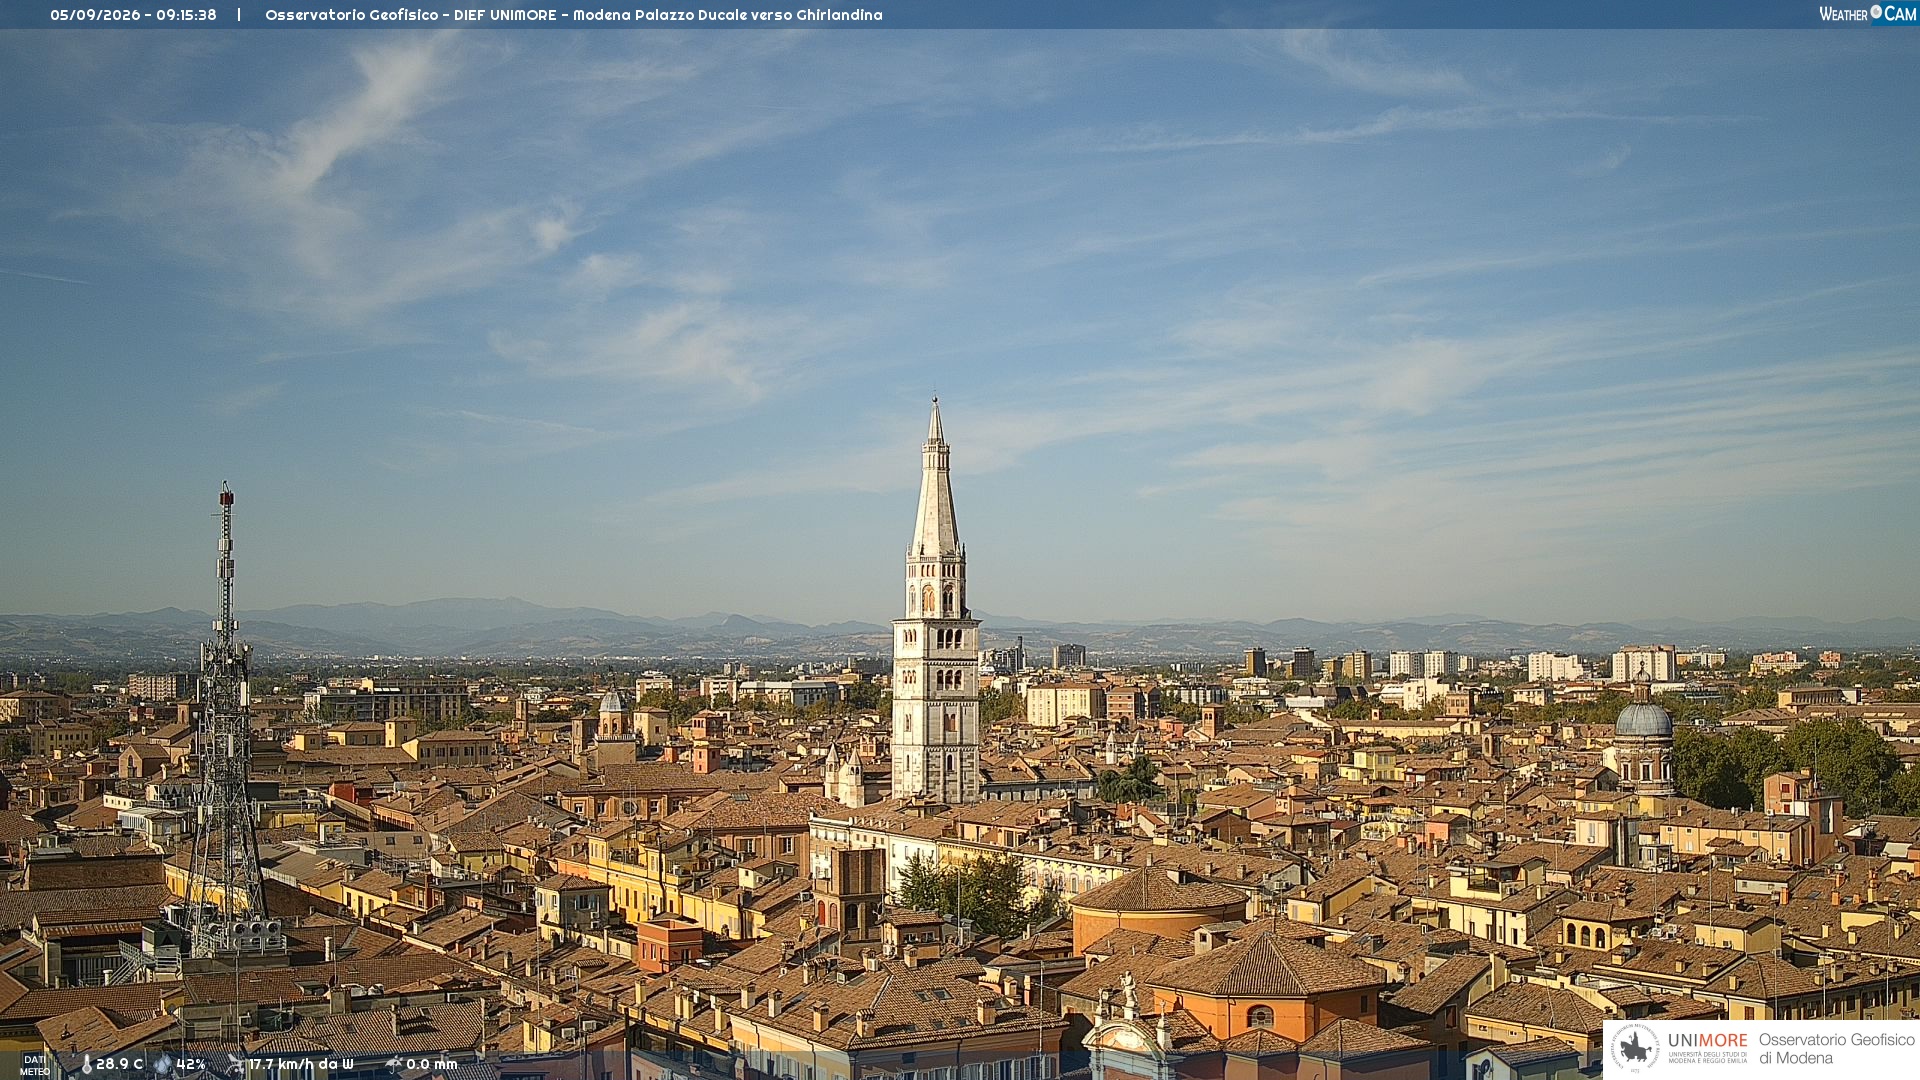
Task: Click the Ghirlandina bell tower spire
Action: [x=936, y=478]
